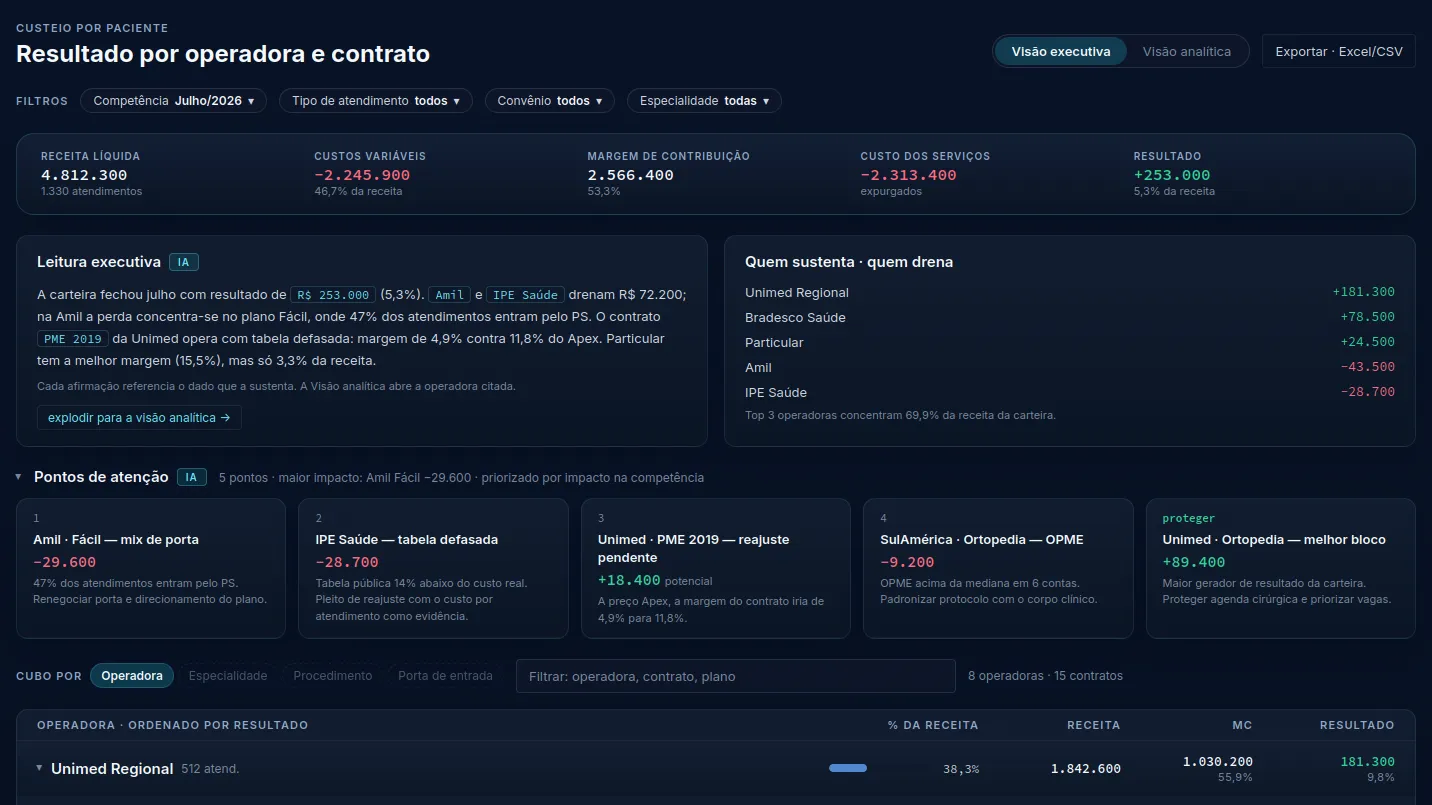Screen dimensions: 1432x805
Task: Click Particular in Quem sustenta list
Action: point(774,342)
